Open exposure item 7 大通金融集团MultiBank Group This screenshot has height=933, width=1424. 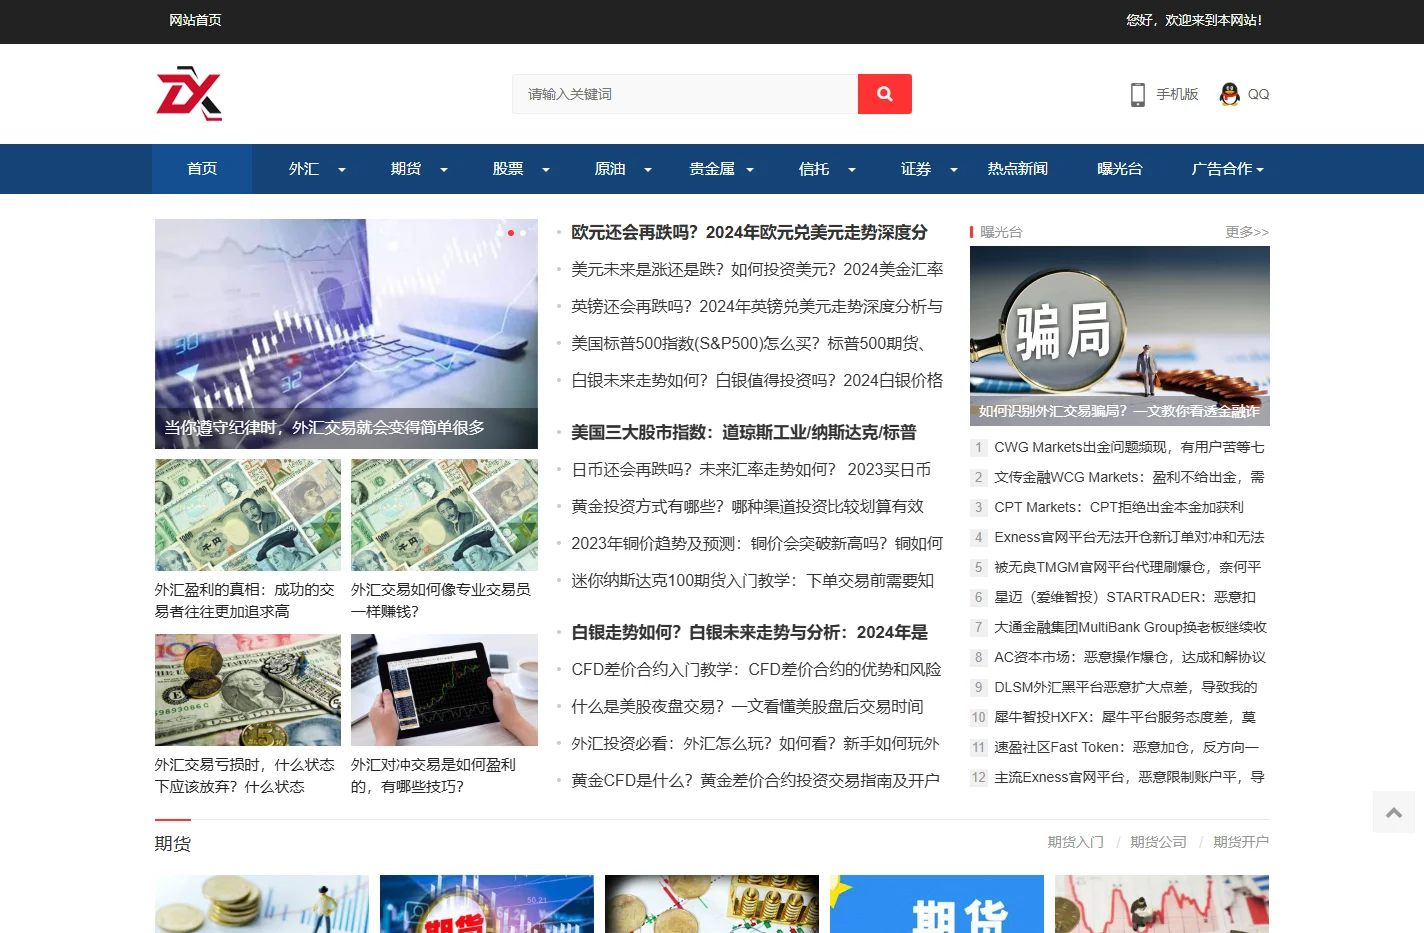pyautogui.click(x=1130, y=627)
